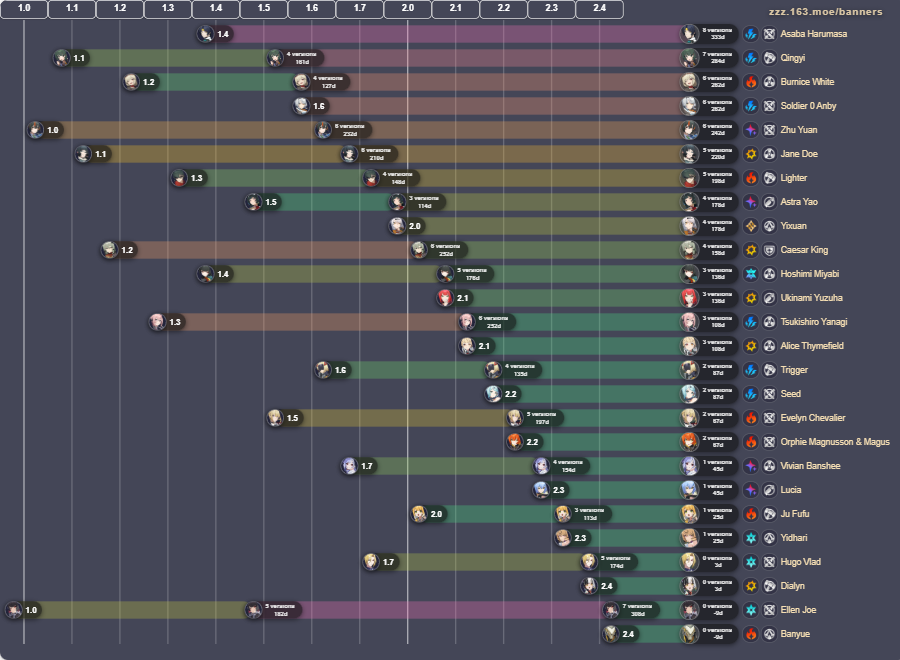900x660 pixels.
Task: Click the specialty icon beside Qingyi
Action: tap(770, 58)
